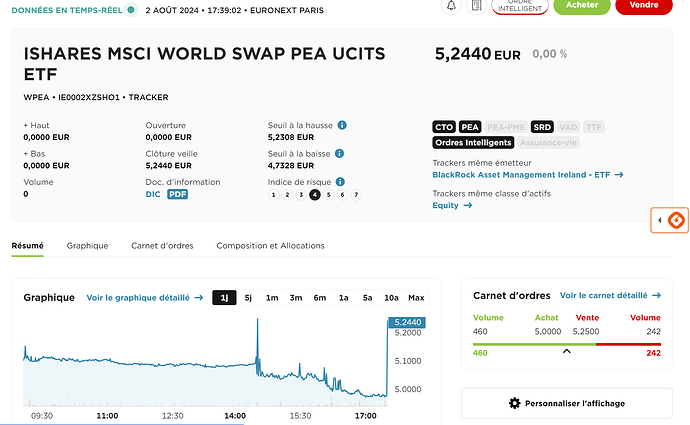Image resolution: width=690 pixels, height=425 pixels.
Task: Select risk index circle 7
Action: (x=356, y=195)
